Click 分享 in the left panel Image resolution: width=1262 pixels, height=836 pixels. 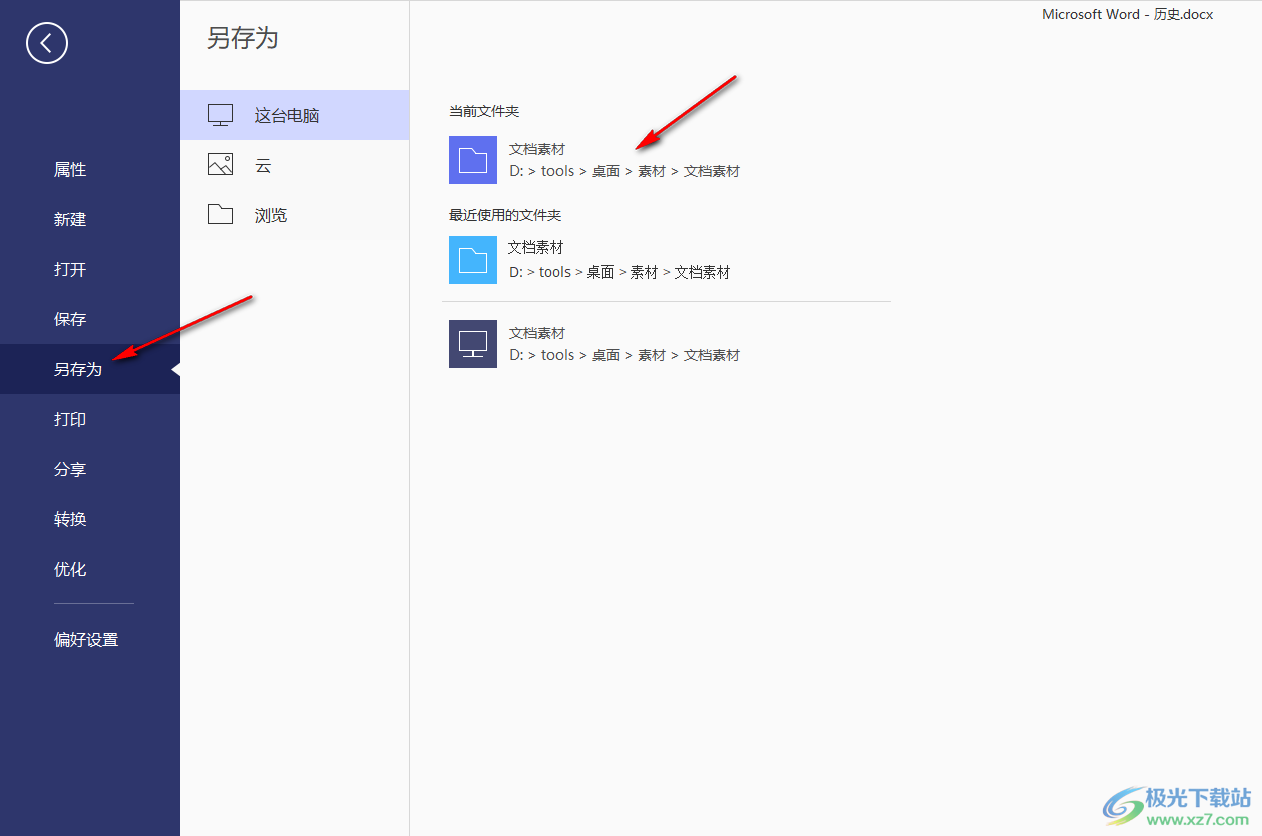70,470
